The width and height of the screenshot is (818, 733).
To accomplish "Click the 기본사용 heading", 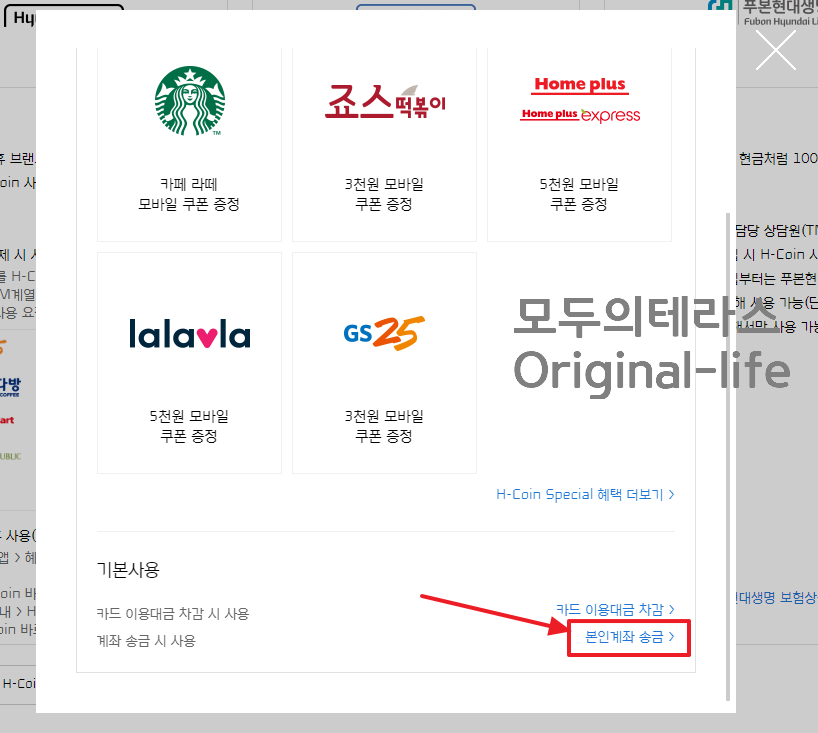I will click(x=128, y=570).
